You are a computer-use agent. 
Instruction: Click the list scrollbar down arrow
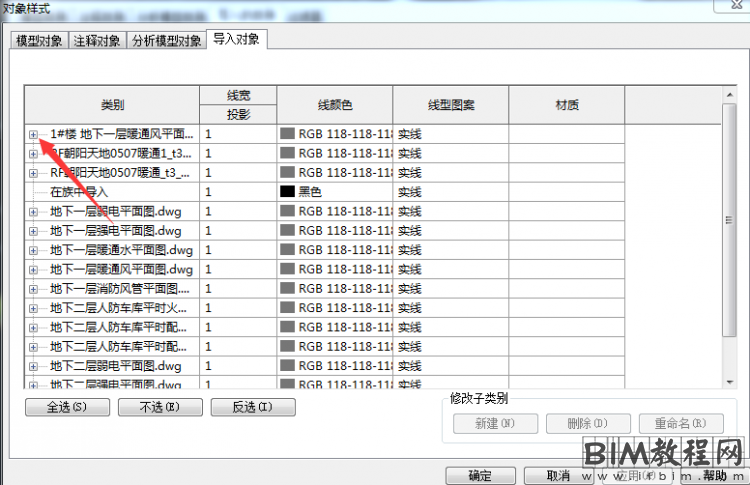coord(729,382)
